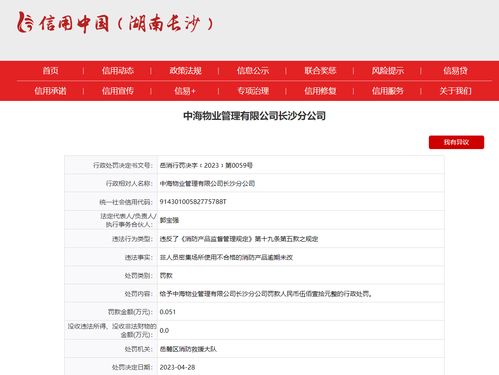Viewport: 499px width, 375px height.
Task: Go to 信易贷 page
Action: 455,71
